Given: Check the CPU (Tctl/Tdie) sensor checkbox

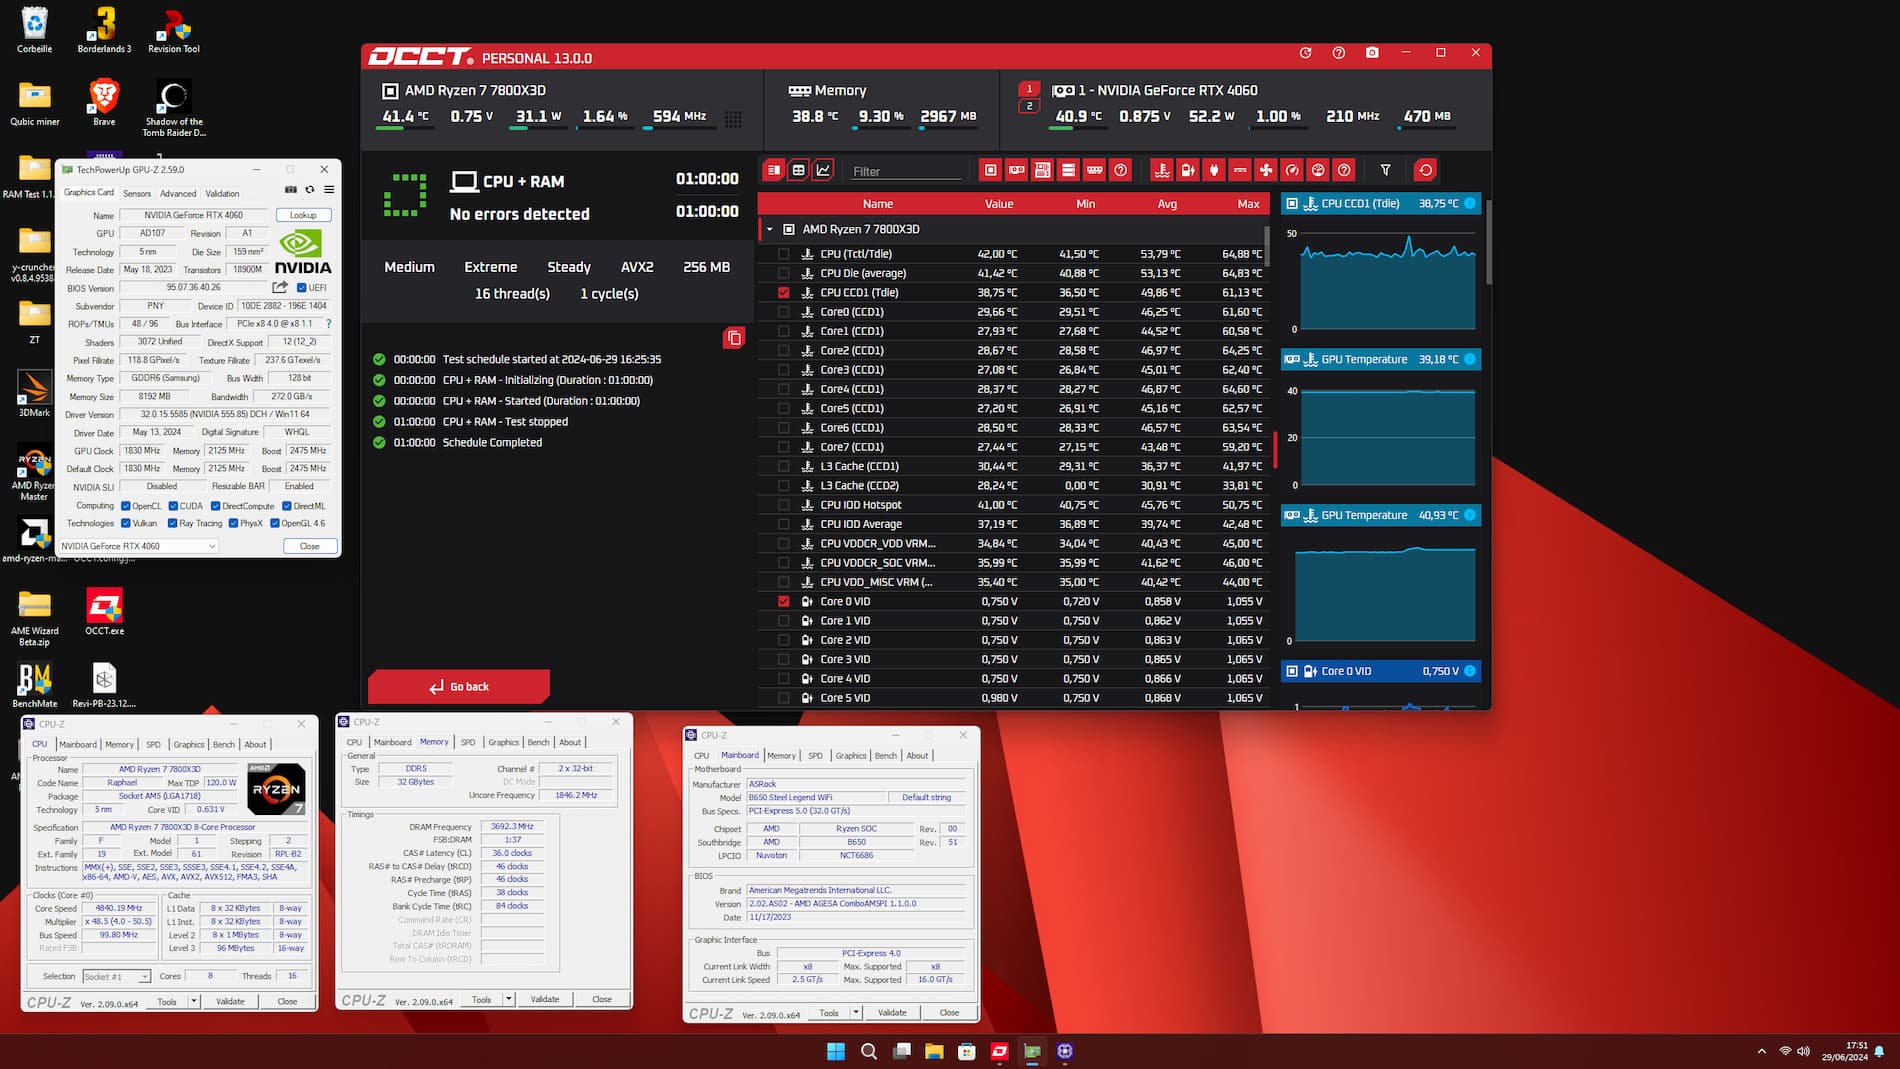Looking at the screenshot, I should (783, 254).
